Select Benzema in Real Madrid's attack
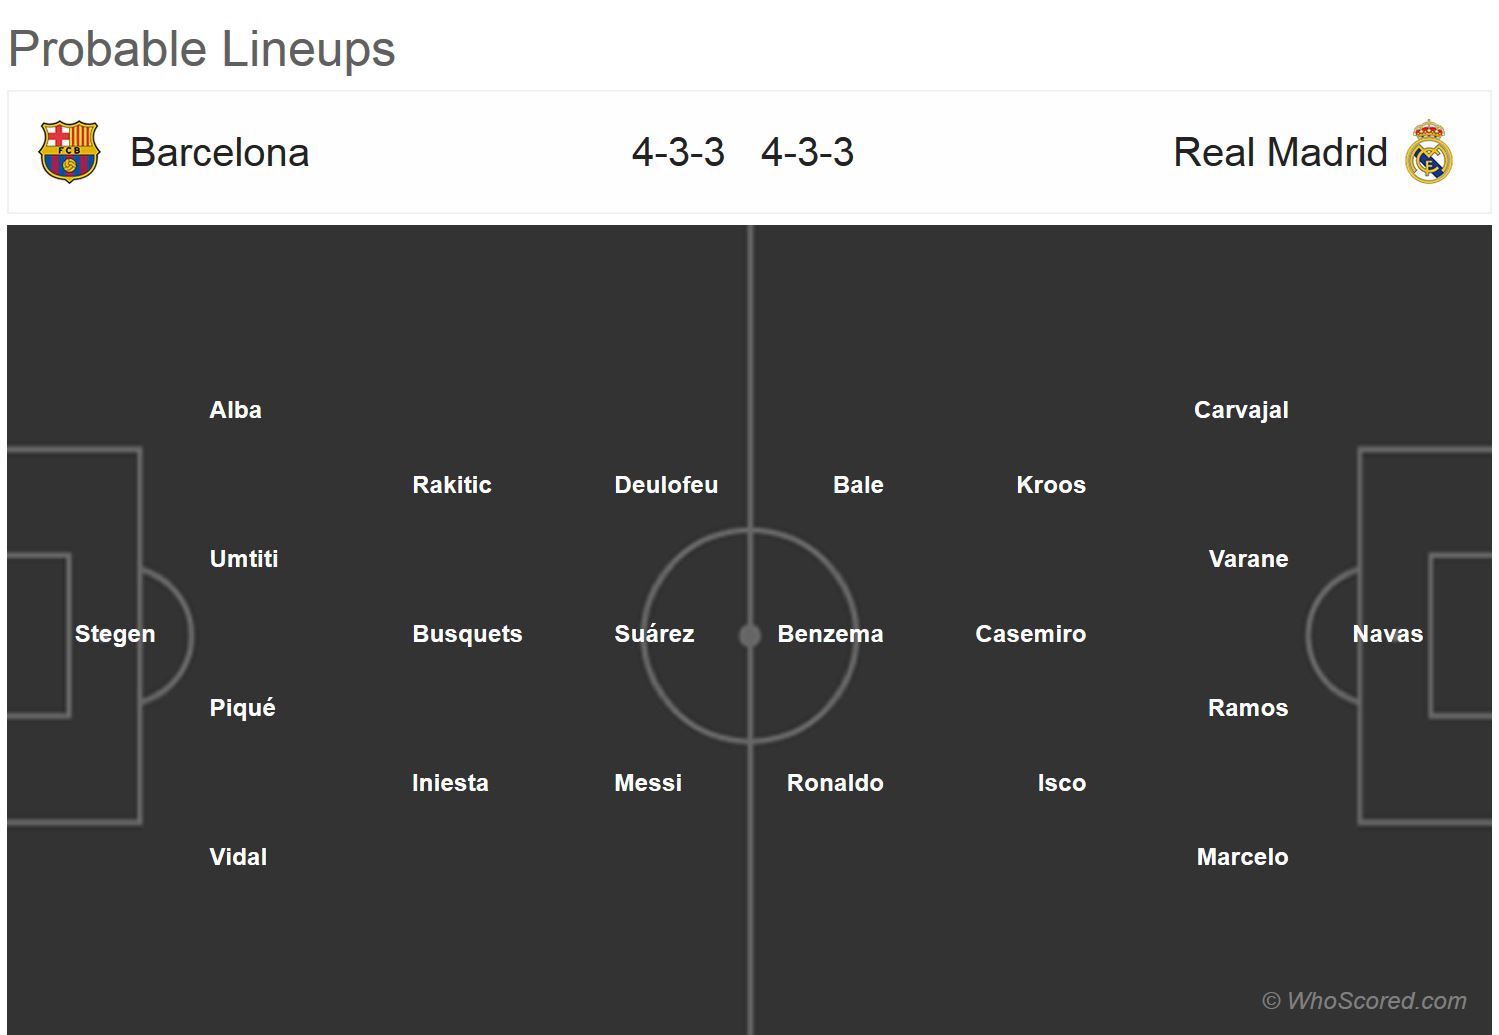 pyautogui.click(x=830, y=634)
